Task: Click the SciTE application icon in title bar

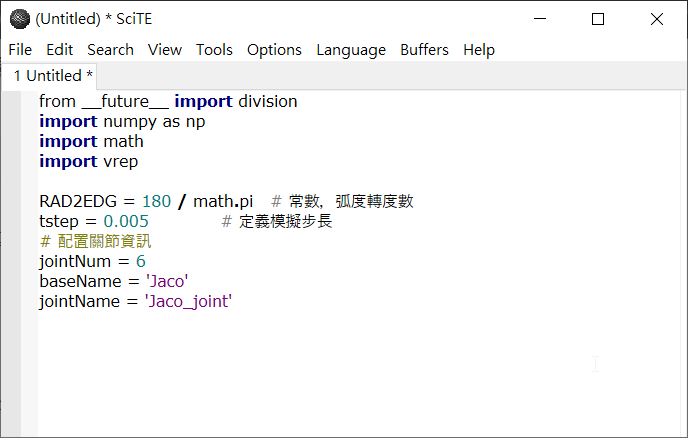Action: pos(20,19)
